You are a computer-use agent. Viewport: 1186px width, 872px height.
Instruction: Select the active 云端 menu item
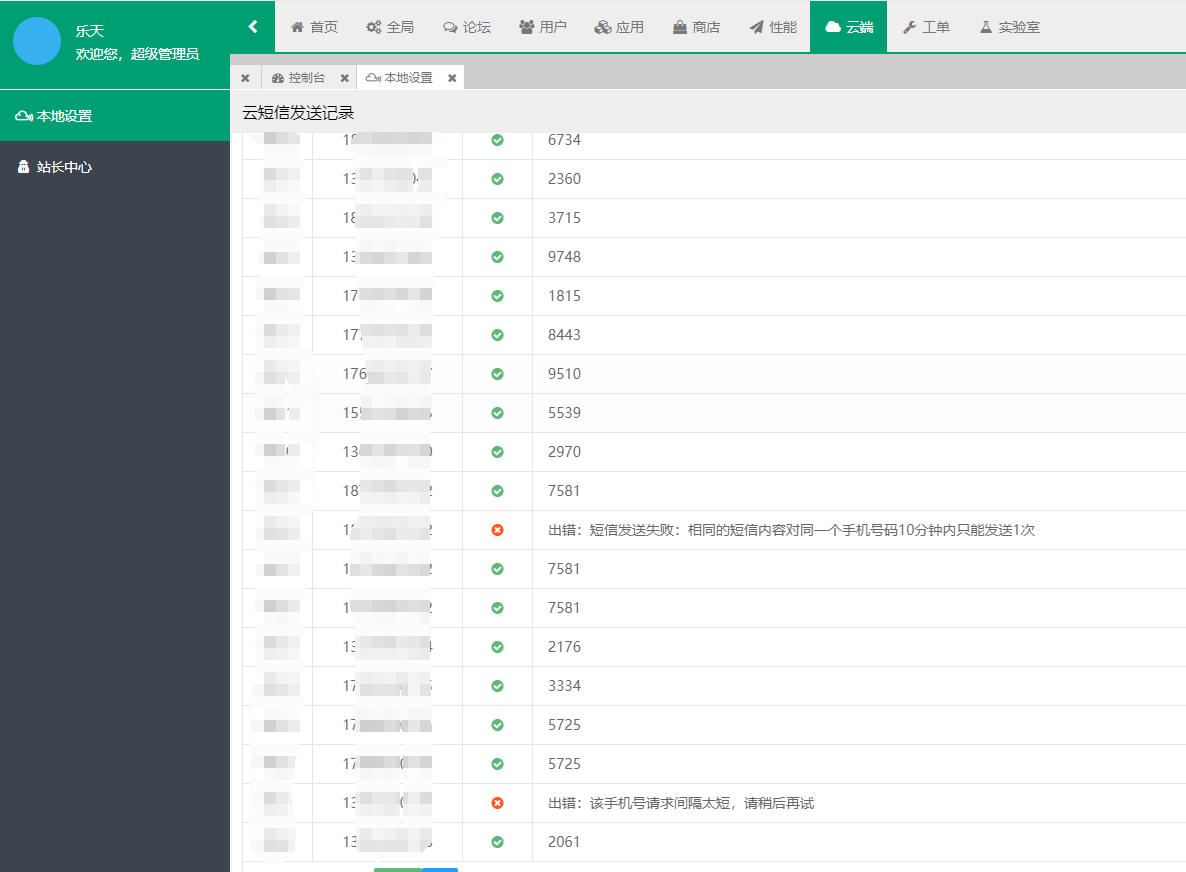[x=849, y=27]
